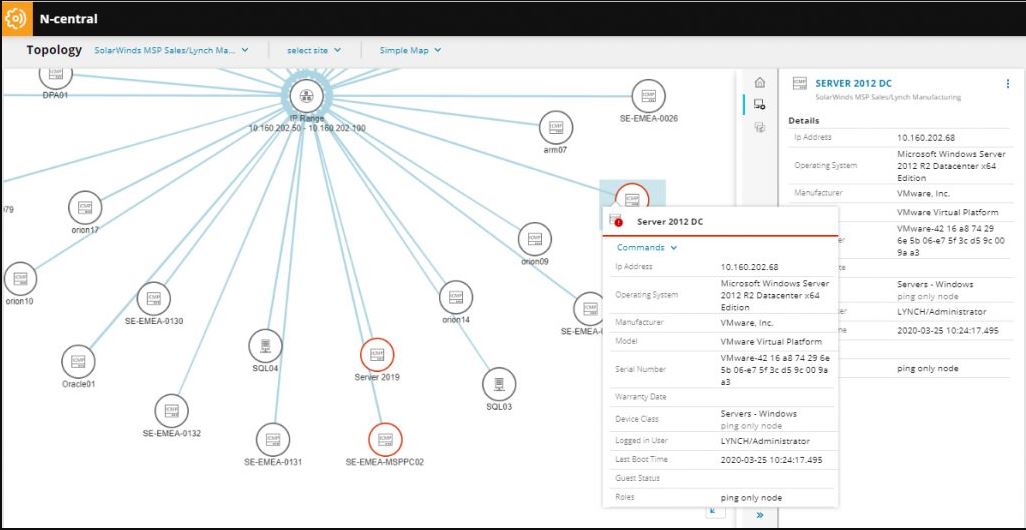Select the SE-EMEA-0131 device node
The width and height of the screenshot is (1026, 530).
pyautogui.click(x=273, y=440)
